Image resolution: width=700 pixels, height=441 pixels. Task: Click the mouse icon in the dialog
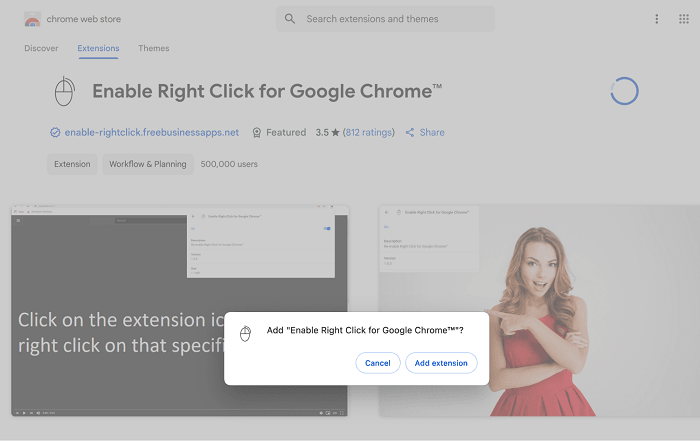click(x=245, y=333)
